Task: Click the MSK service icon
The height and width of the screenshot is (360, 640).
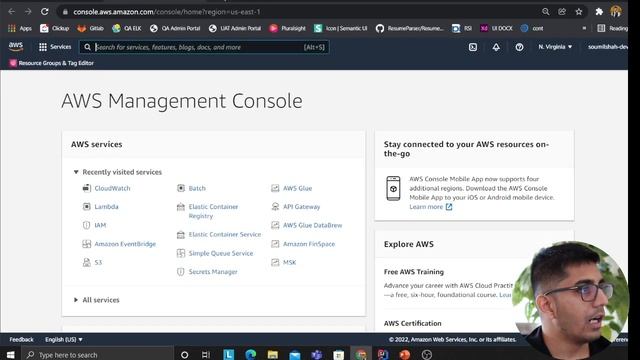Action: pyautogui.click(x=275, y=262)
